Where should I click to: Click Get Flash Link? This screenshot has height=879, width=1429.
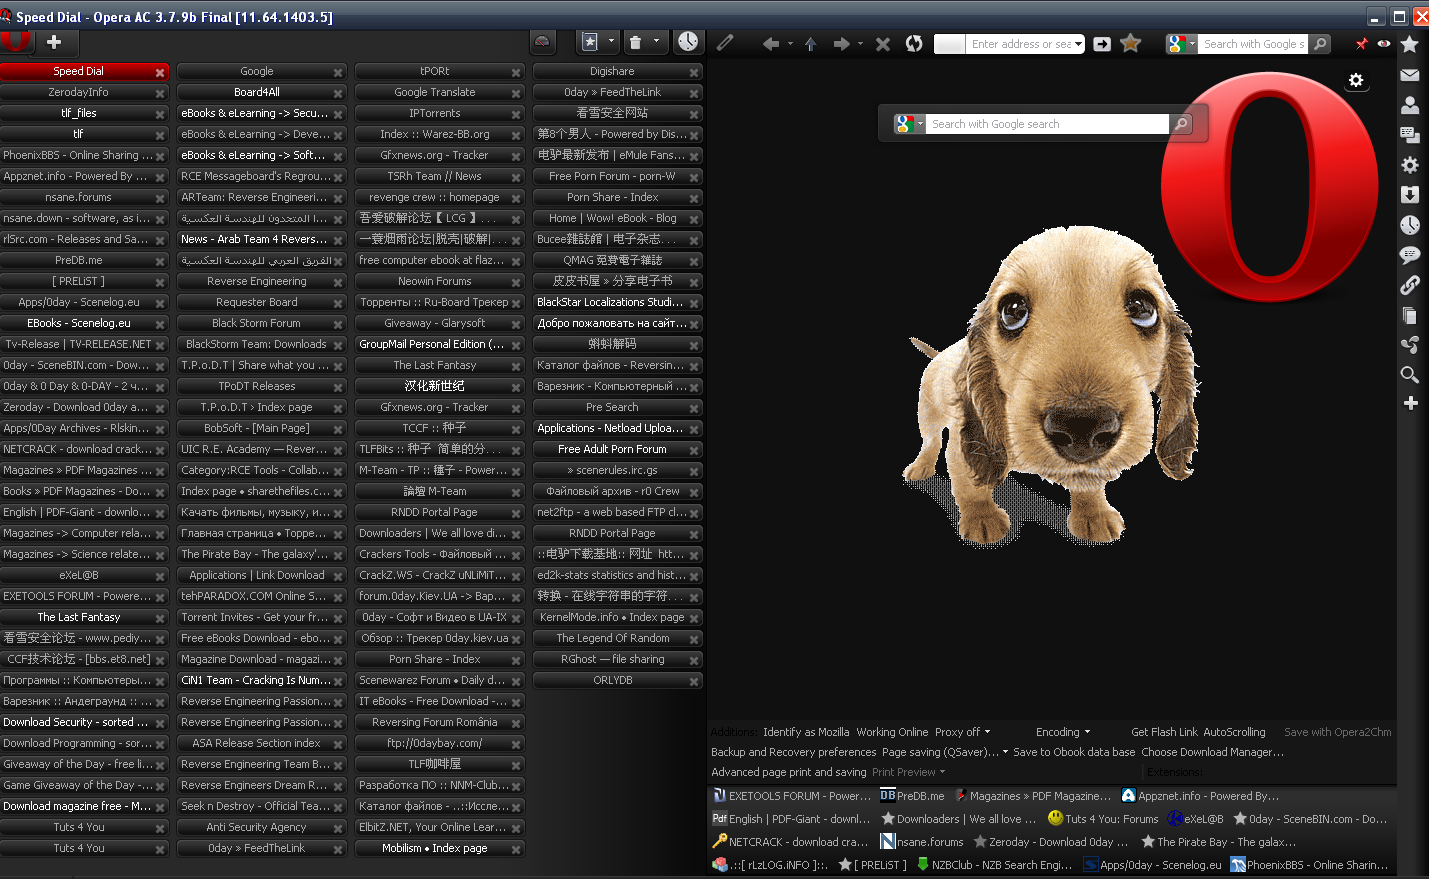point(1164,732)
